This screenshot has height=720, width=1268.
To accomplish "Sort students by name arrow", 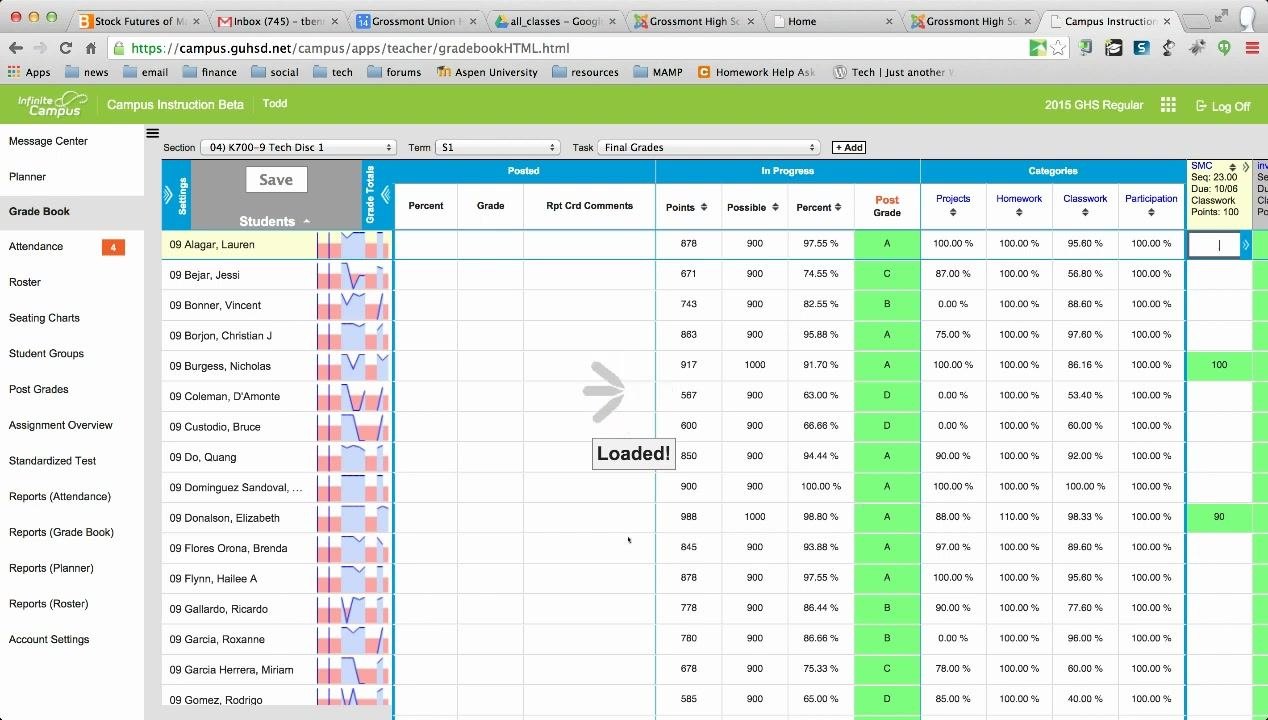I will [x=306, y=222].
